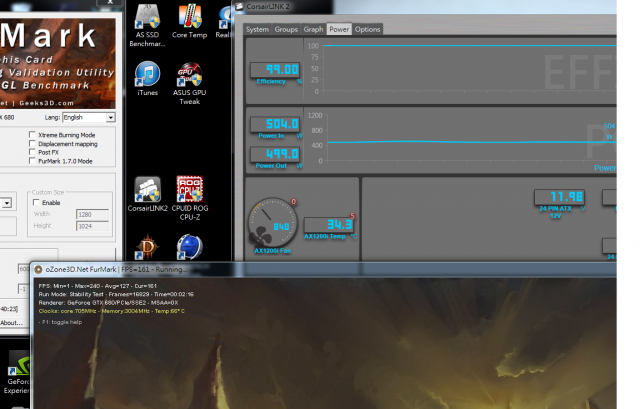Enable FurMark 1.7.0 Mode

point(32,161)
